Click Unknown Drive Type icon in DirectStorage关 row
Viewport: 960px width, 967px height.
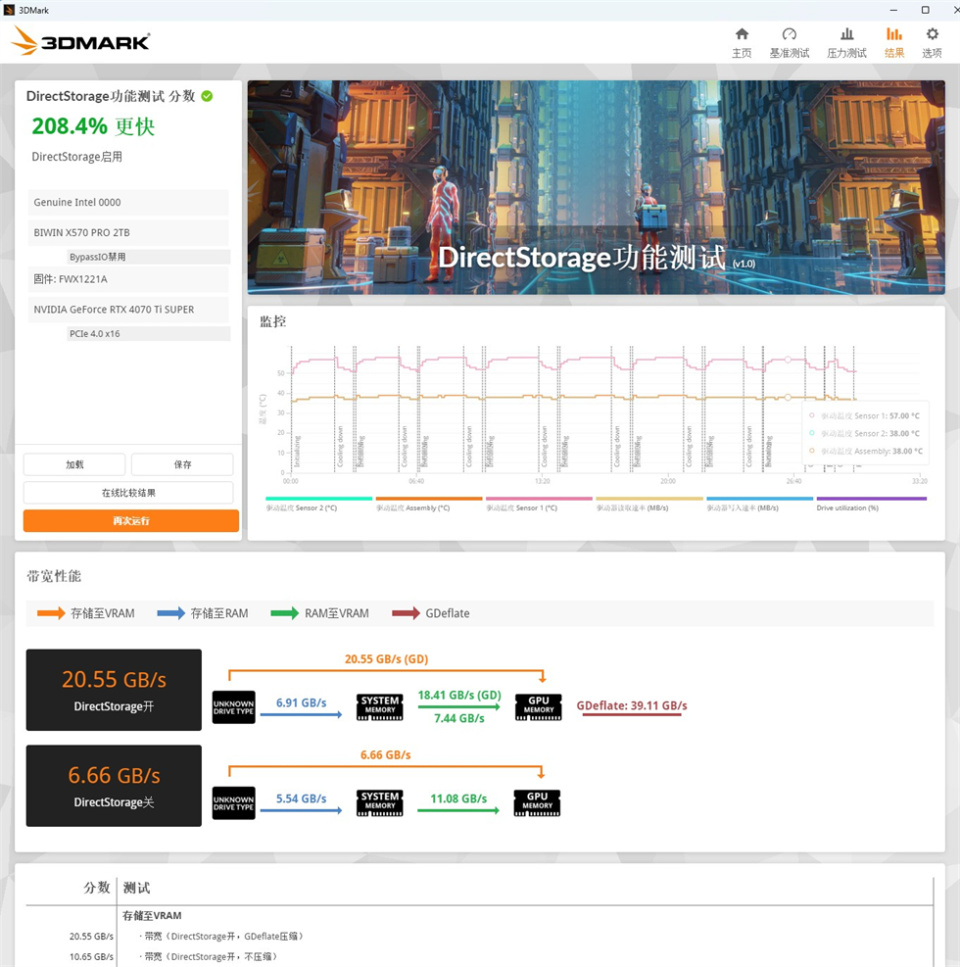click(234, 803)
